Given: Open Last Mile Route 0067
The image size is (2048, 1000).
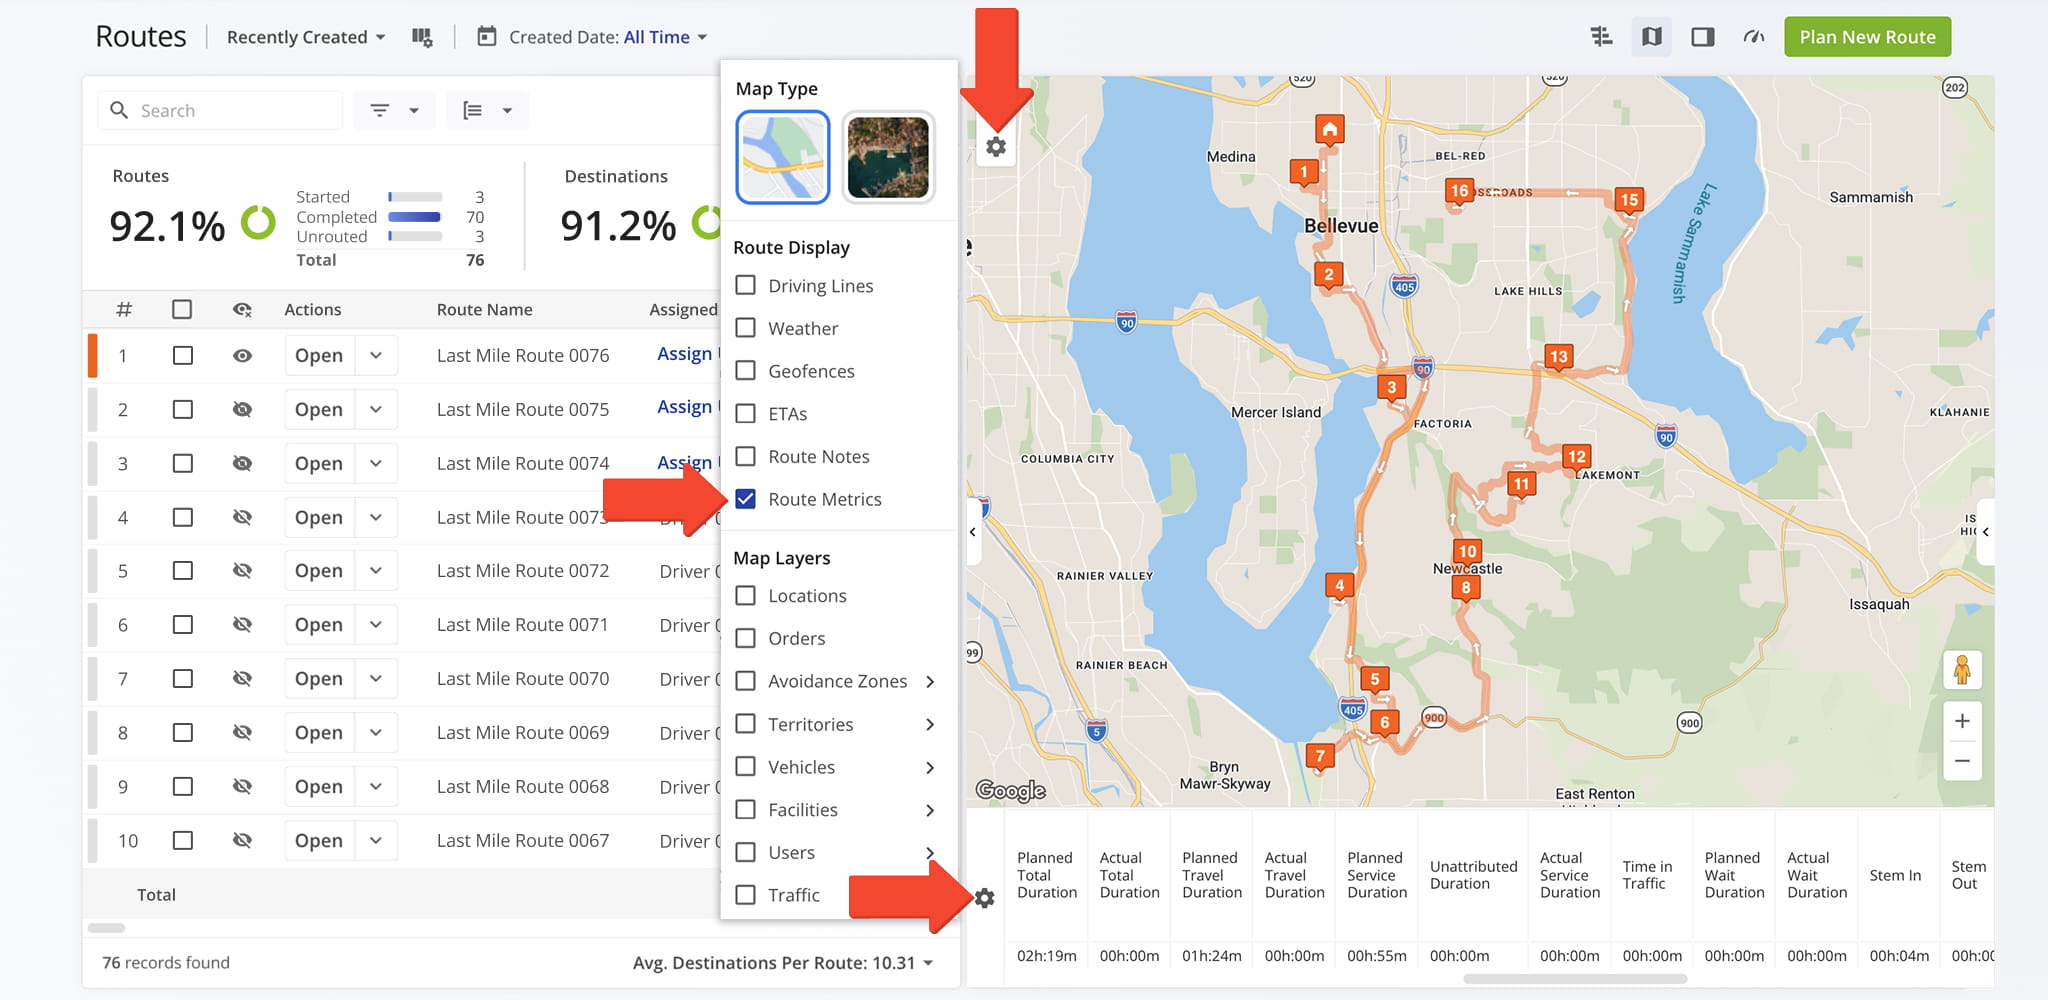Looking at the screenshot, I should point(319,841).
